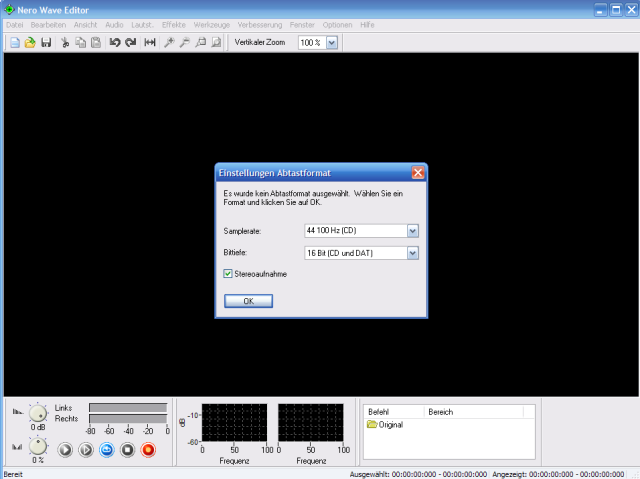Maximize the Nero Wave Editor window

(x=616, y=10)
